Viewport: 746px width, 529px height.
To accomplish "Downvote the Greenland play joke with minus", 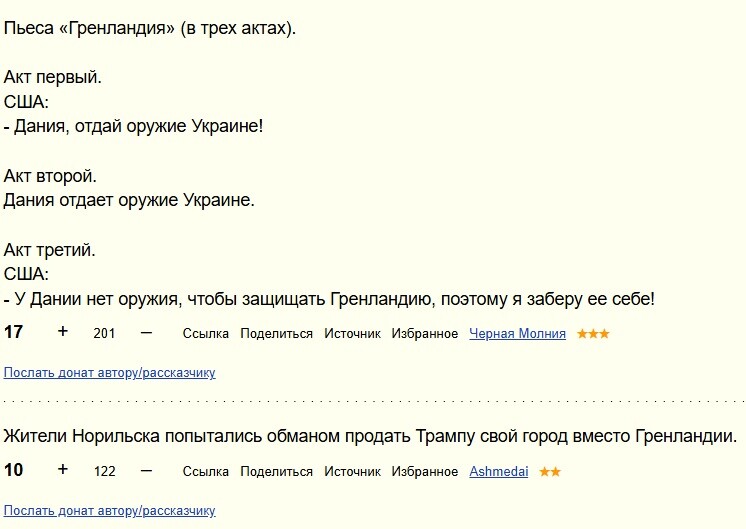I will 147,332.
